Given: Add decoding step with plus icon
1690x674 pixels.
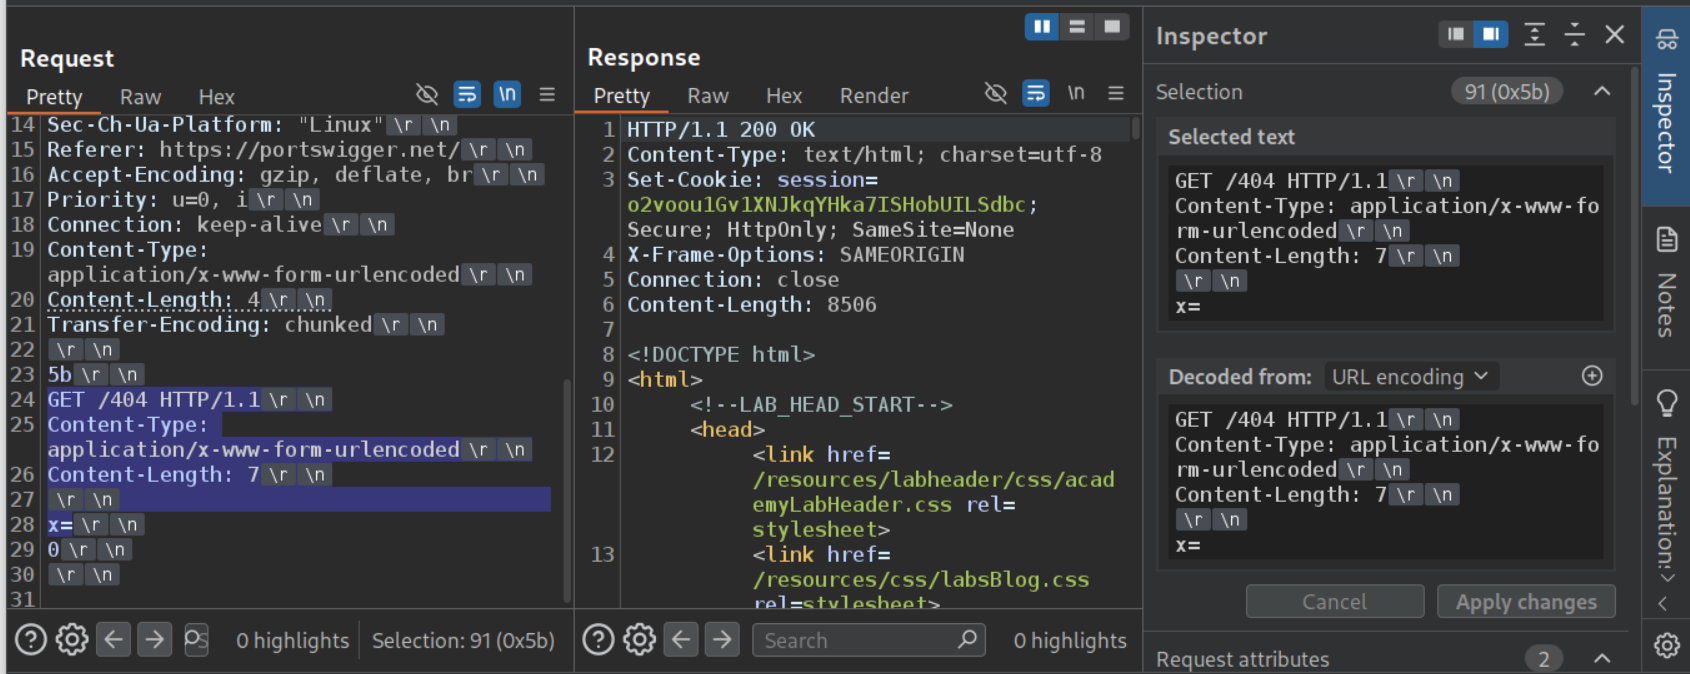Looking at the screenshot, I should [x=1592, y=376].
